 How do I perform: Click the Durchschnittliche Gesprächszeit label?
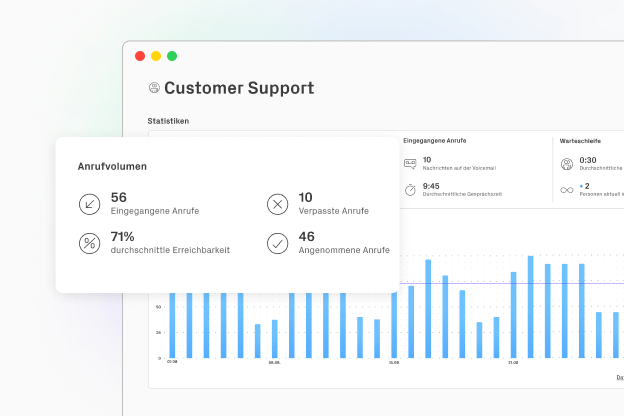(x=462, y=194)
